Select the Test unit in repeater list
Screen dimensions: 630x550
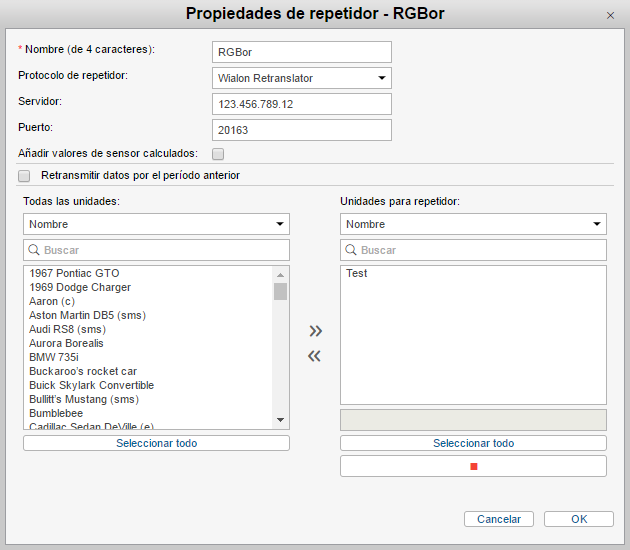pos(357,273)
